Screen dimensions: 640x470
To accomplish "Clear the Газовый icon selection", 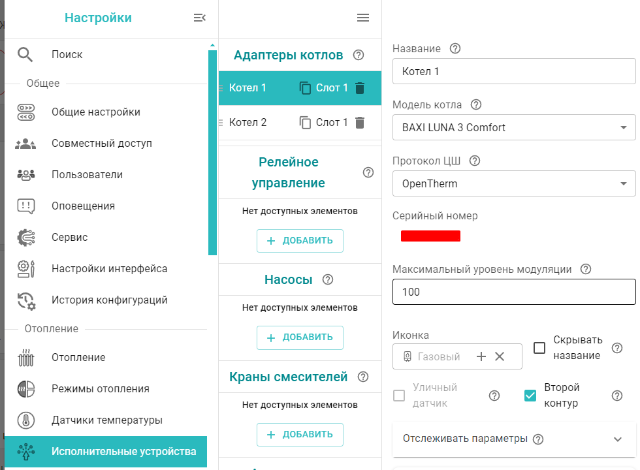I will click(x=500, y=356).
